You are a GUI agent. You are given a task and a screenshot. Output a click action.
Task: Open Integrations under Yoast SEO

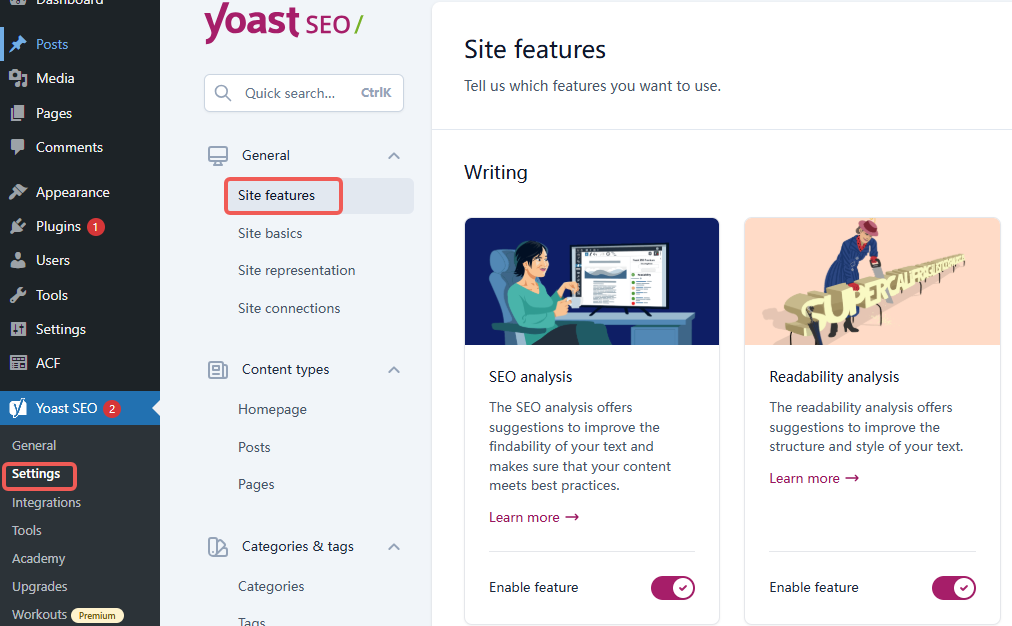[46, 502]
